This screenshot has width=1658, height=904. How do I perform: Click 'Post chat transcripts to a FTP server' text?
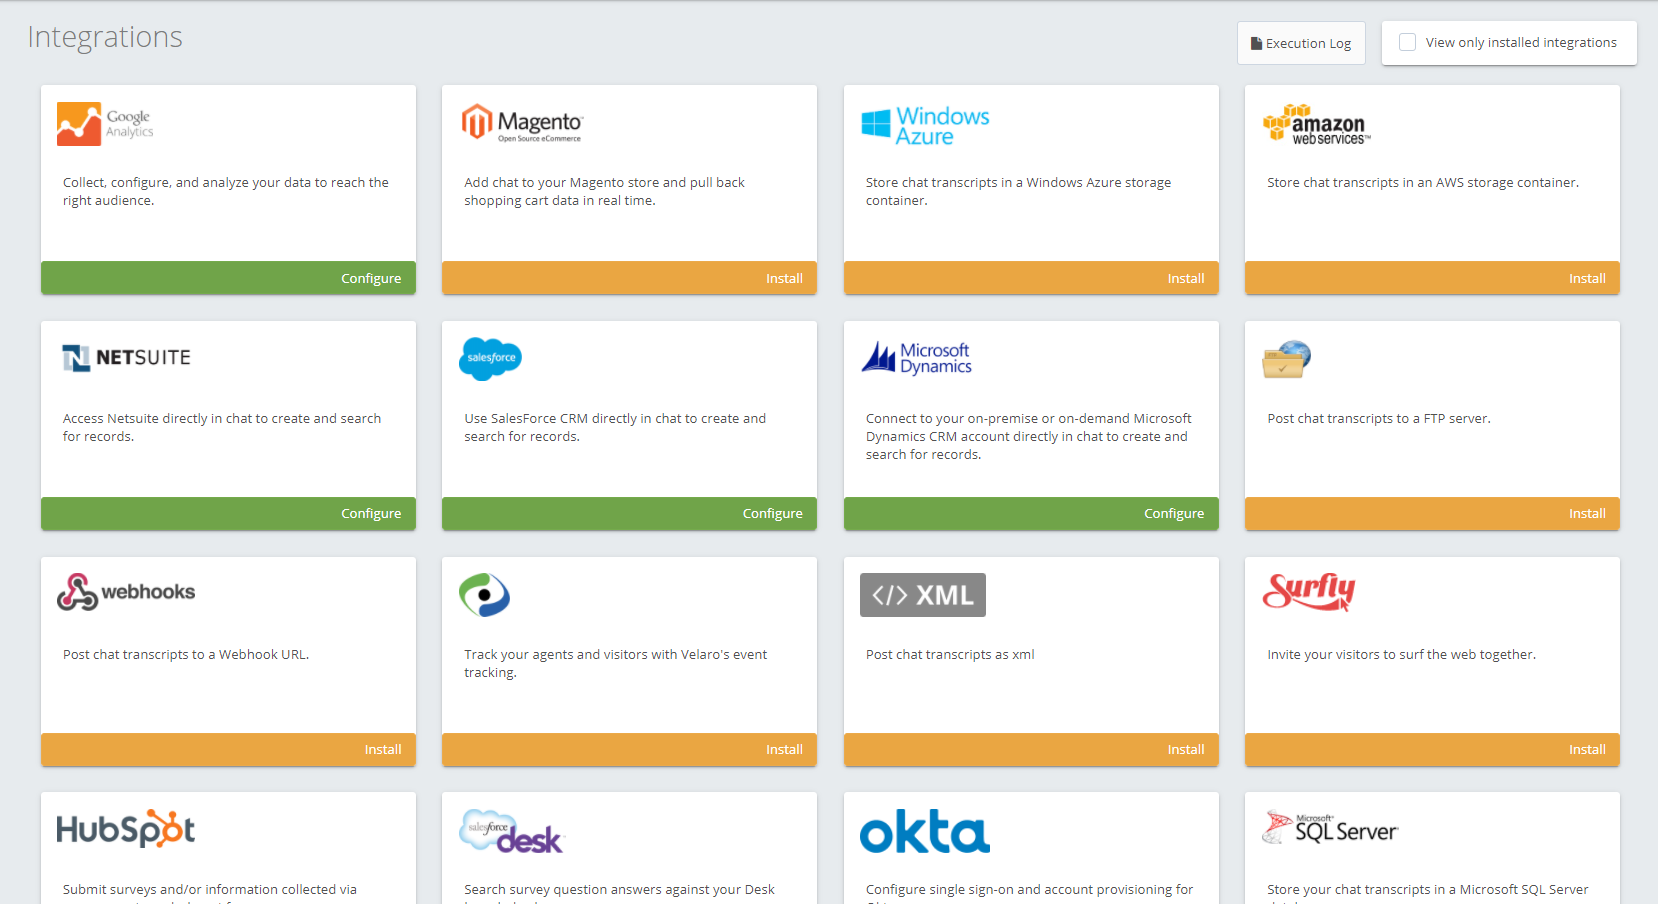pos(1379,418)
